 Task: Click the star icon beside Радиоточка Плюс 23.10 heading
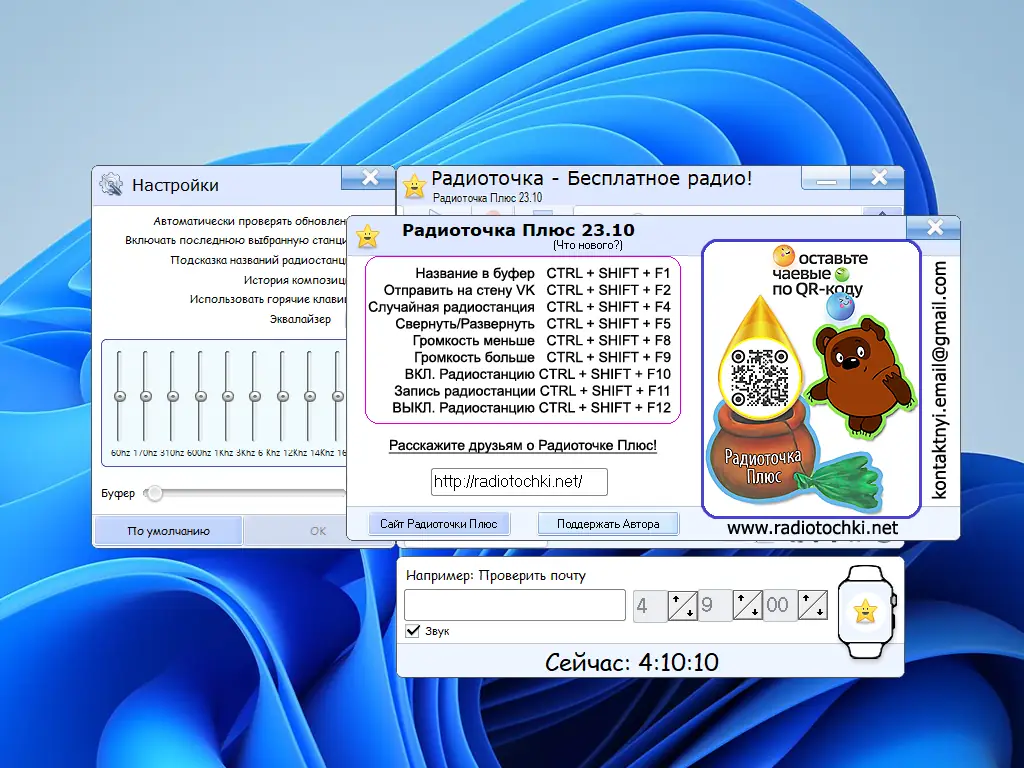pyautogui.click(x=368, y=236)
